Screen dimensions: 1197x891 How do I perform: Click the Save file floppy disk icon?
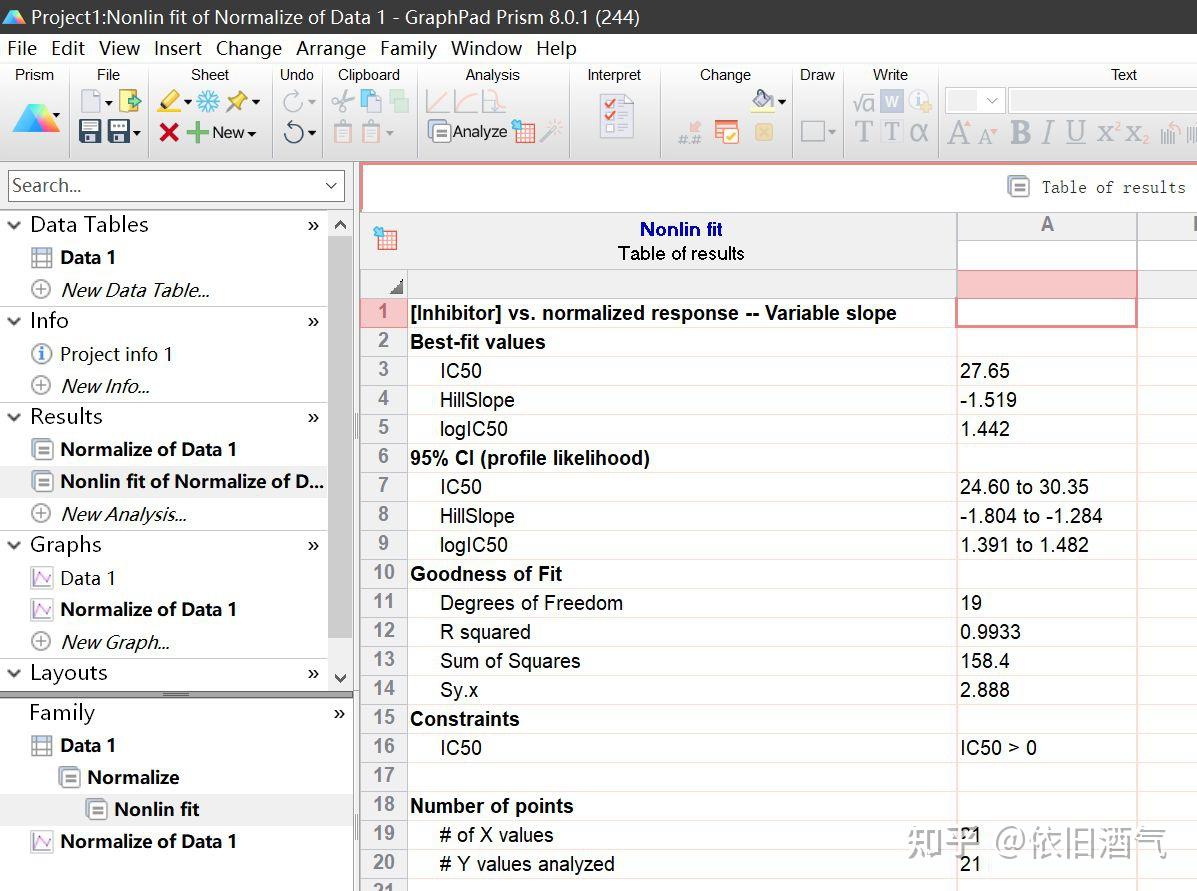click(x=90, y=132)
